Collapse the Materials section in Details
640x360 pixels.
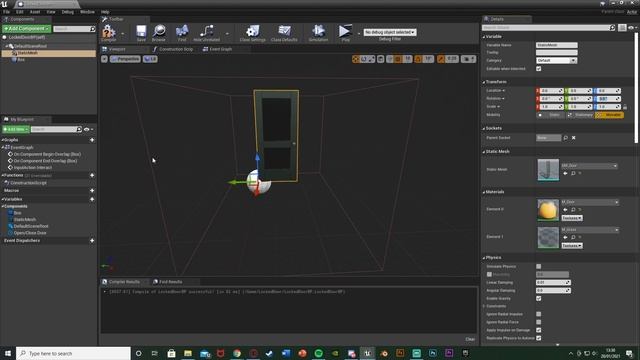point(484,192)
